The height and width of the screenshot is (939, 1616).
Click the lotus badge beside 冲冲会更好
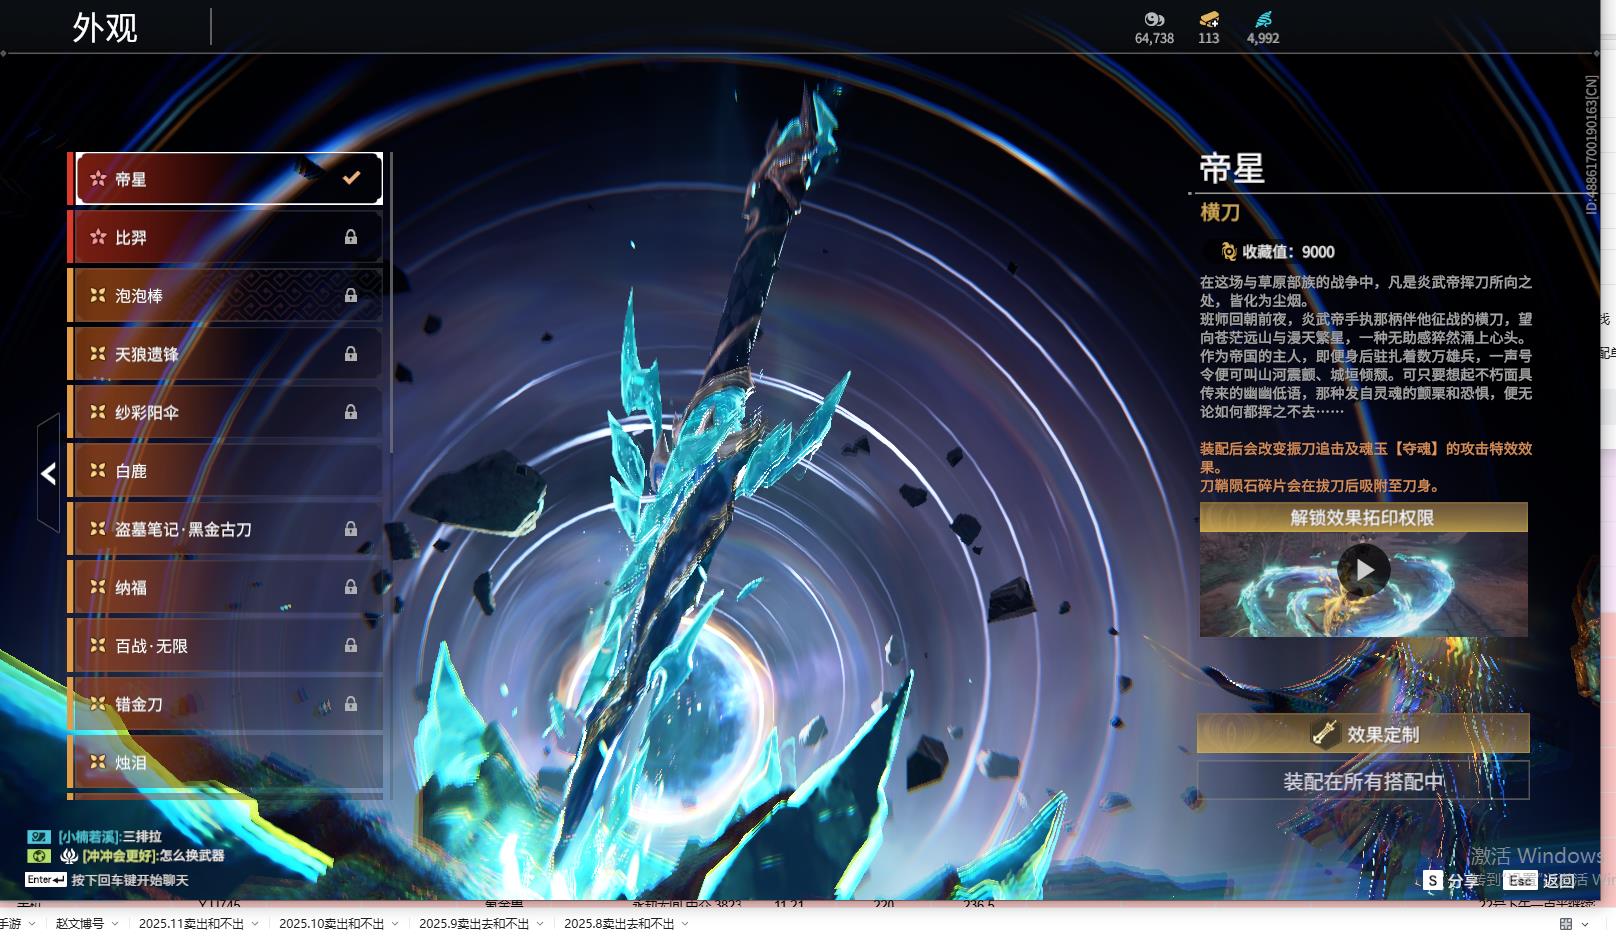69,856
